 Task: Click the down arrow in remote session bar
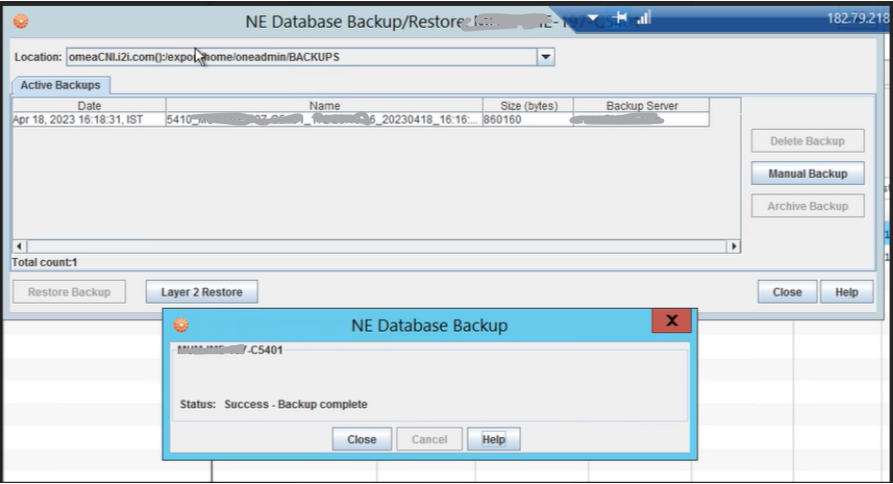[593, 18]
